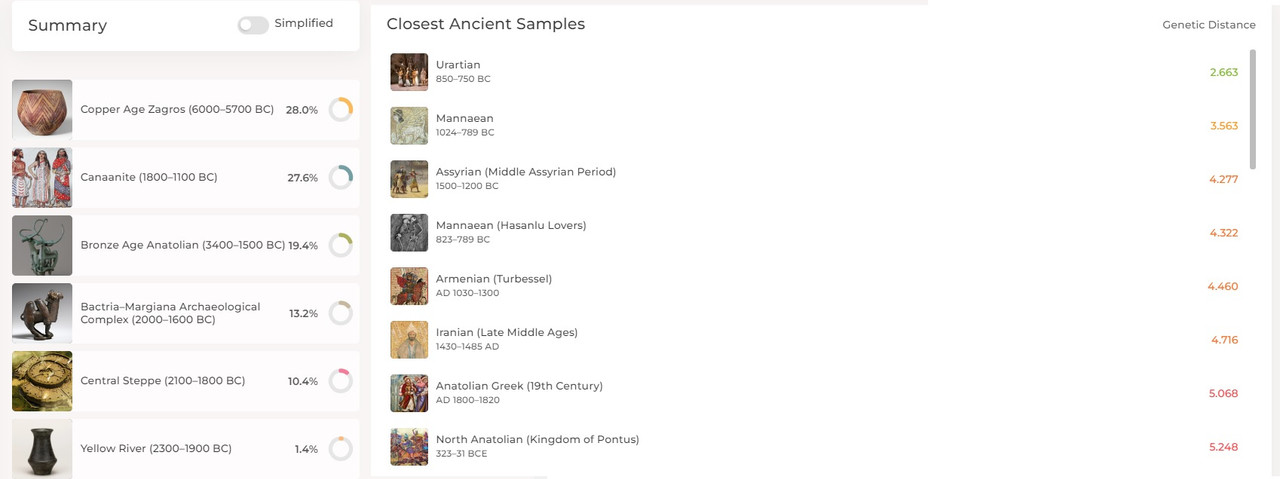Click the Bronze Age Anatolian ring chart

coord(341,245)
